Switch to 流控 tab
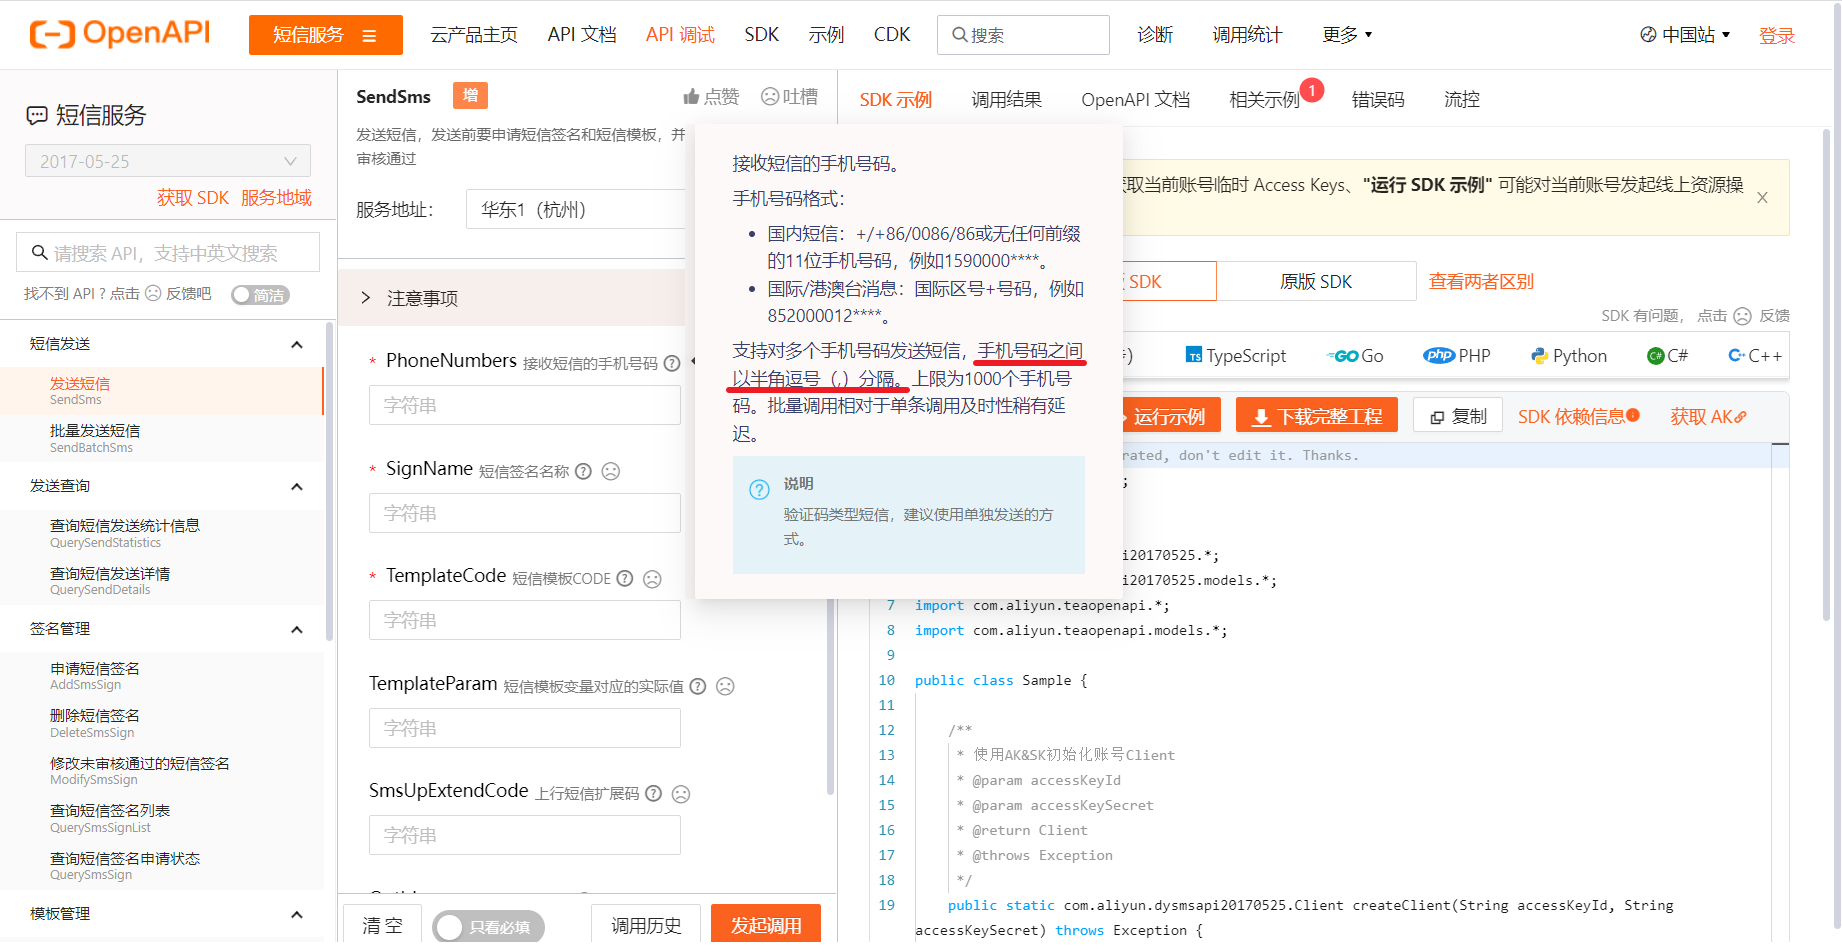1842x952 pixels. 1461,99
